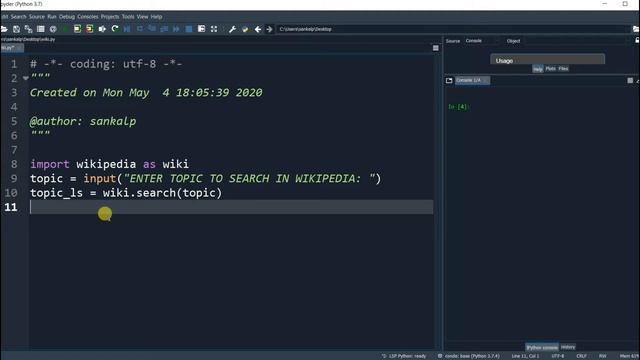Click the @author: sankalp docstring line
Viewport: 640px width, 360px height.
pos(83,121)
